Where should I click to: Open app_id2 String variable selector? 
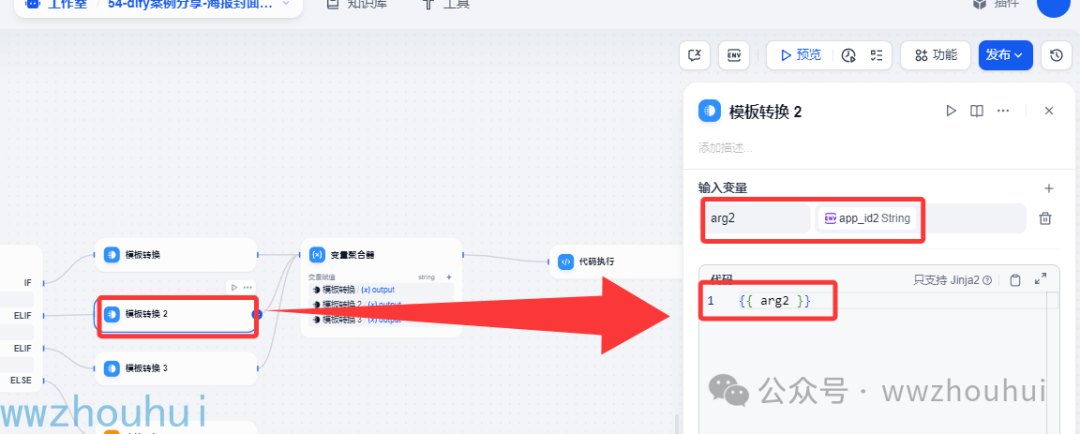pos(867,218)
